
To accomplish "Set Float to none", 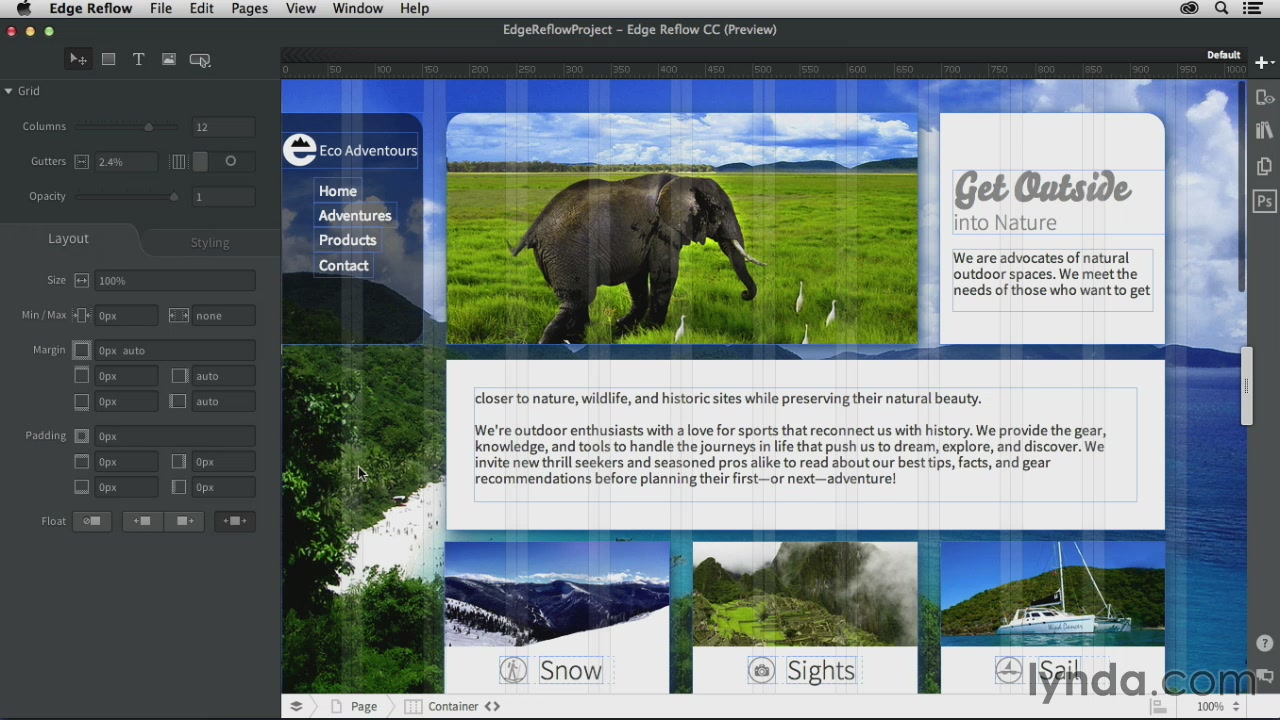I will point(92,521).
